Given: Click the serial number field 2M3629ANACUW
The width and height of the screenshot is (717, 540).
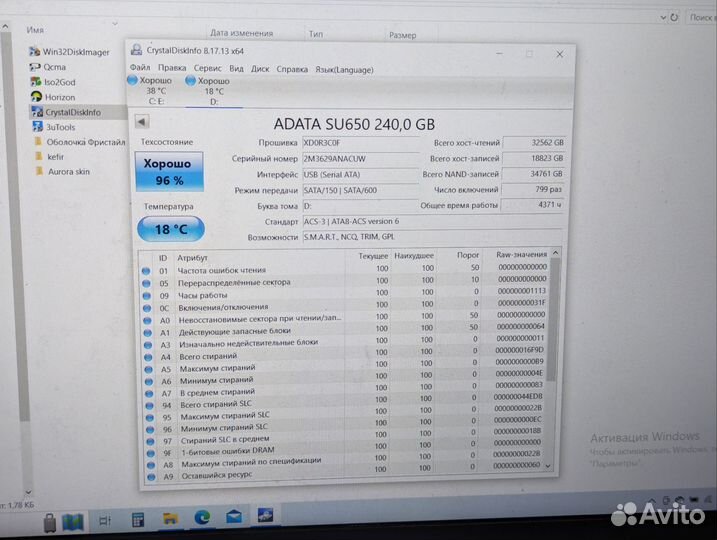Looking at the screenshot, I should pyautogui.click(x=360, y=159).
